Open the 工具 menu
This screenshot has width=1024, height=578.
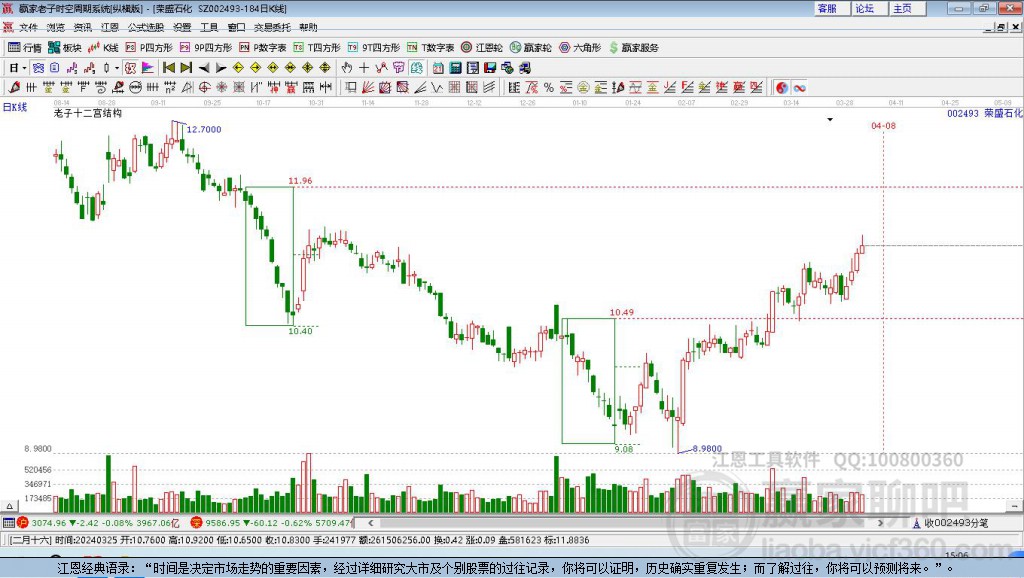pos(209,27)
